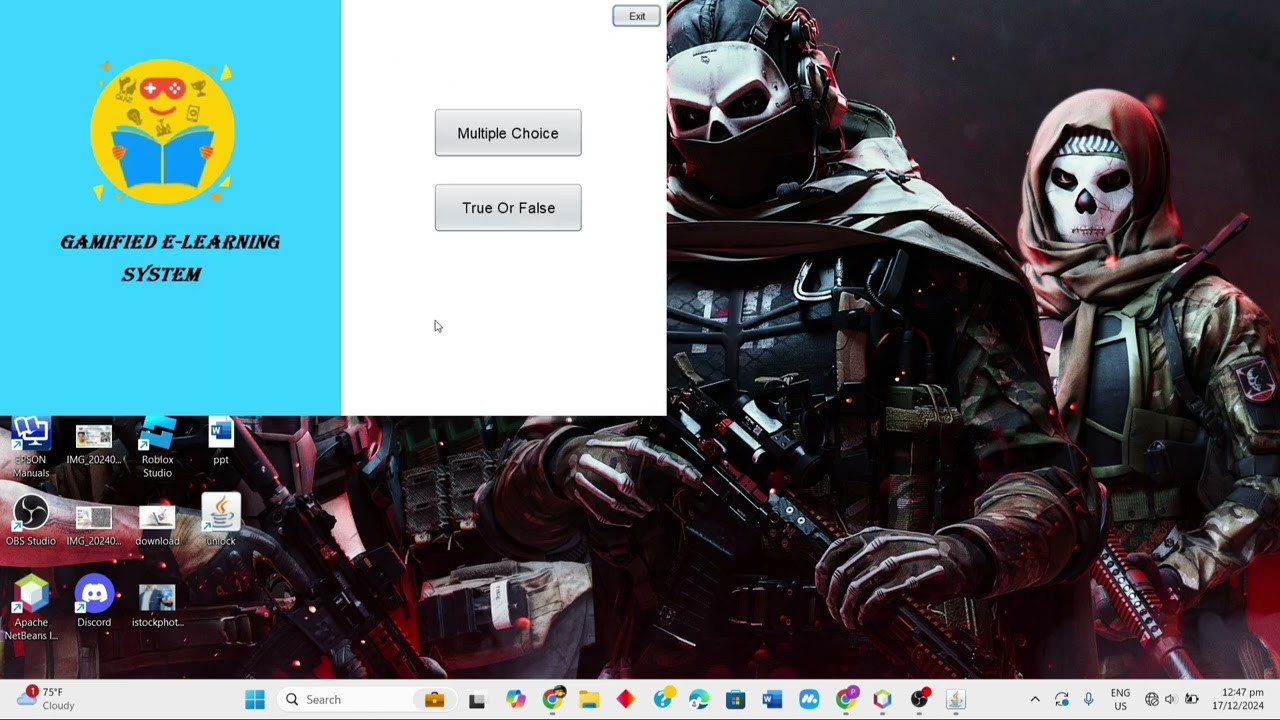
Task: Open Task View on the taskbar
Action: tap(477, 700)
